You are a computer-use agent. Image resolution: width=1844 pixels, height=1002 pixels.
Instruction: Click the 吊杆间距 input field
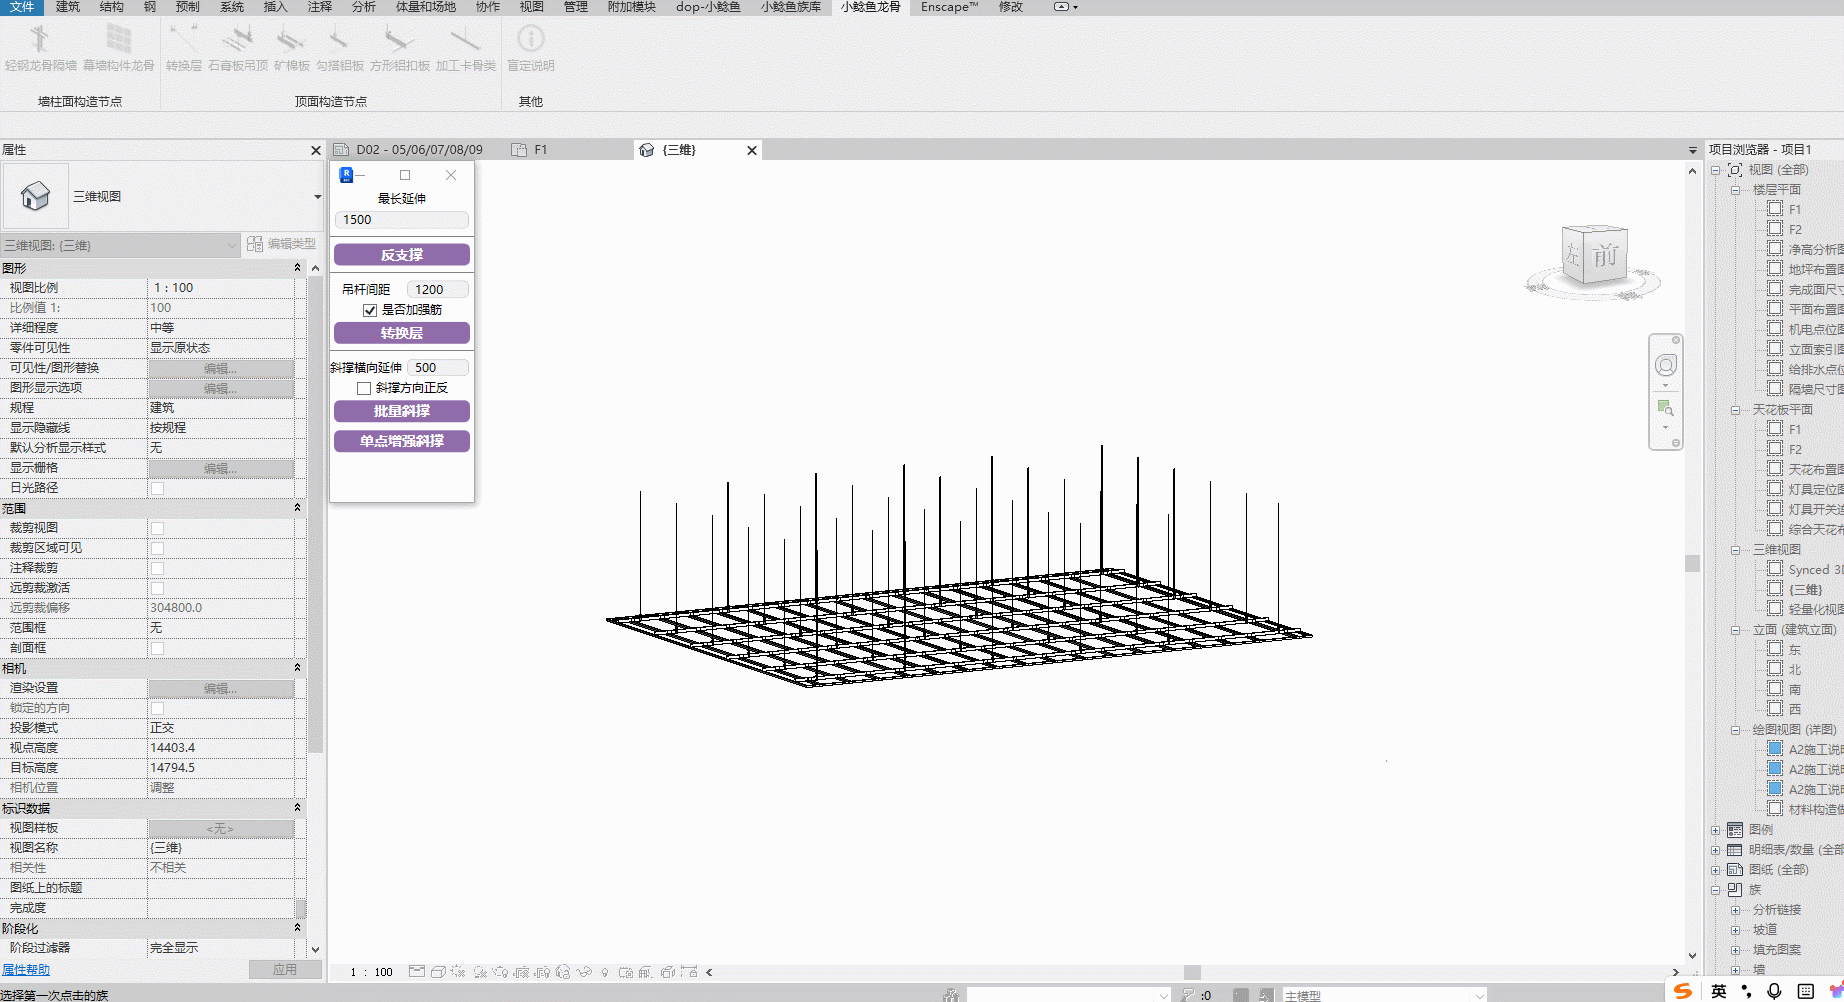(x=437, y=289)
